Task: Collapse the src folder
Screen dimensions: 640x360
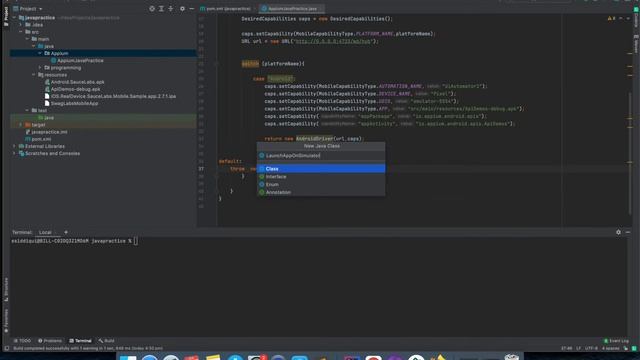Action: click(x=21, y=32)
